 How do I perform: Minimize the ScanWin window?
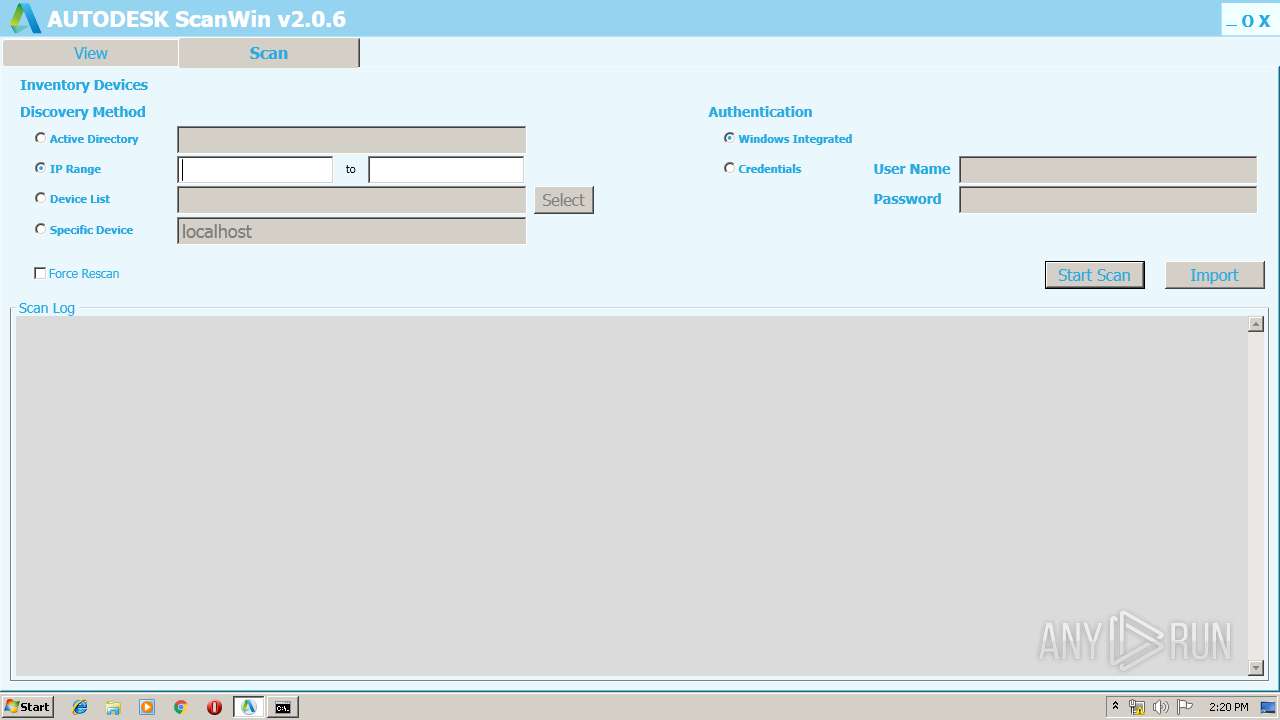pyautogui.click(x=1231, y=22)
